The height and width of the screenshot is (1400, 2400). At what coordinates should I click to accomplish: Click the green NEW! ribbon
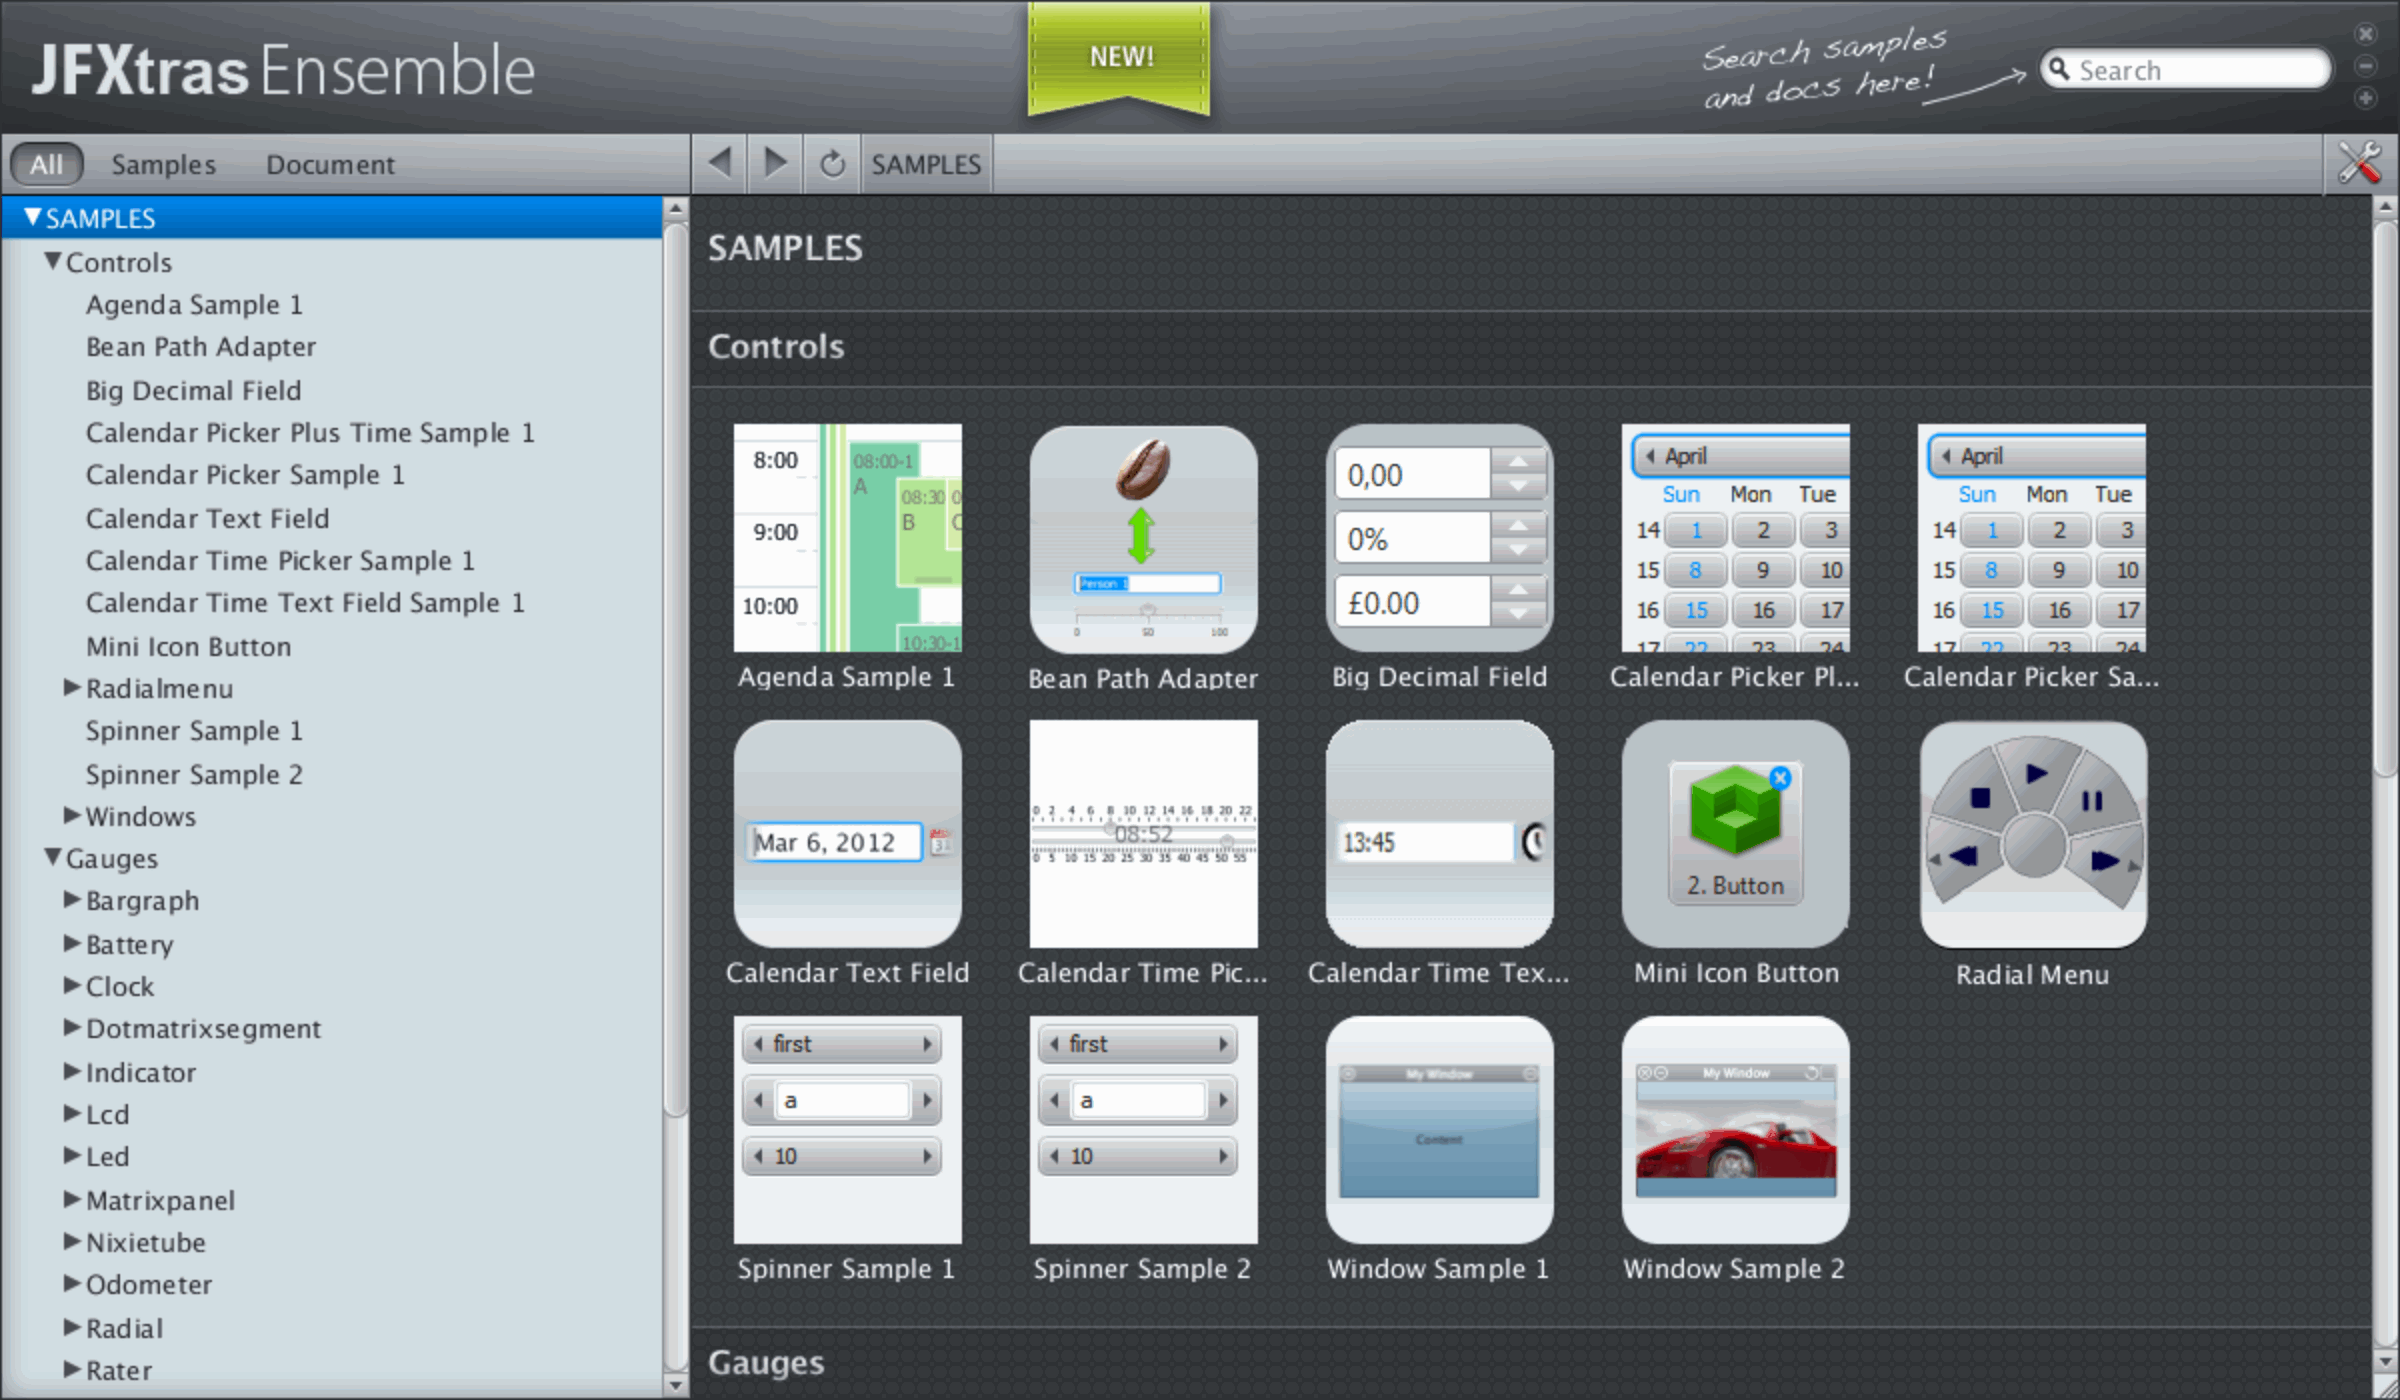pyautogui.click(x=1120, y=57)
